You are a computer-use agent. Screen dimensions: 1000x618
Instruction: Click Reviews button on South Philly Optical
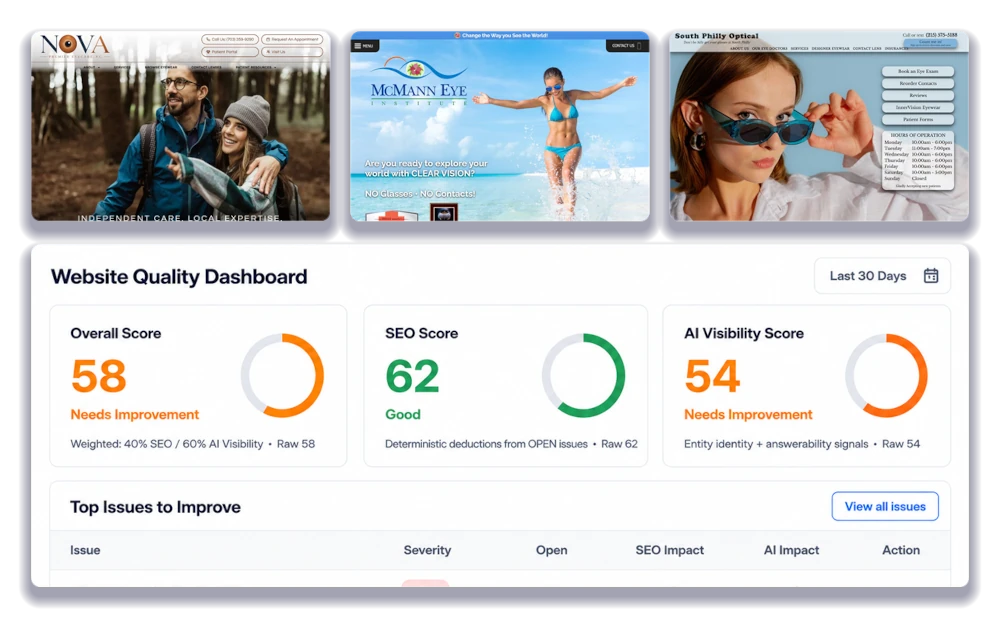(x=918, y=96)
